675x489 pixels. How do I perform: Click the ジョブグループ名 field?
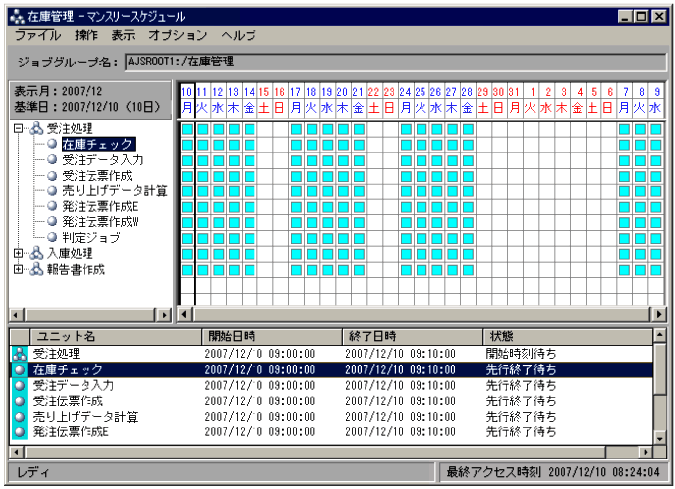pos(395,62)
